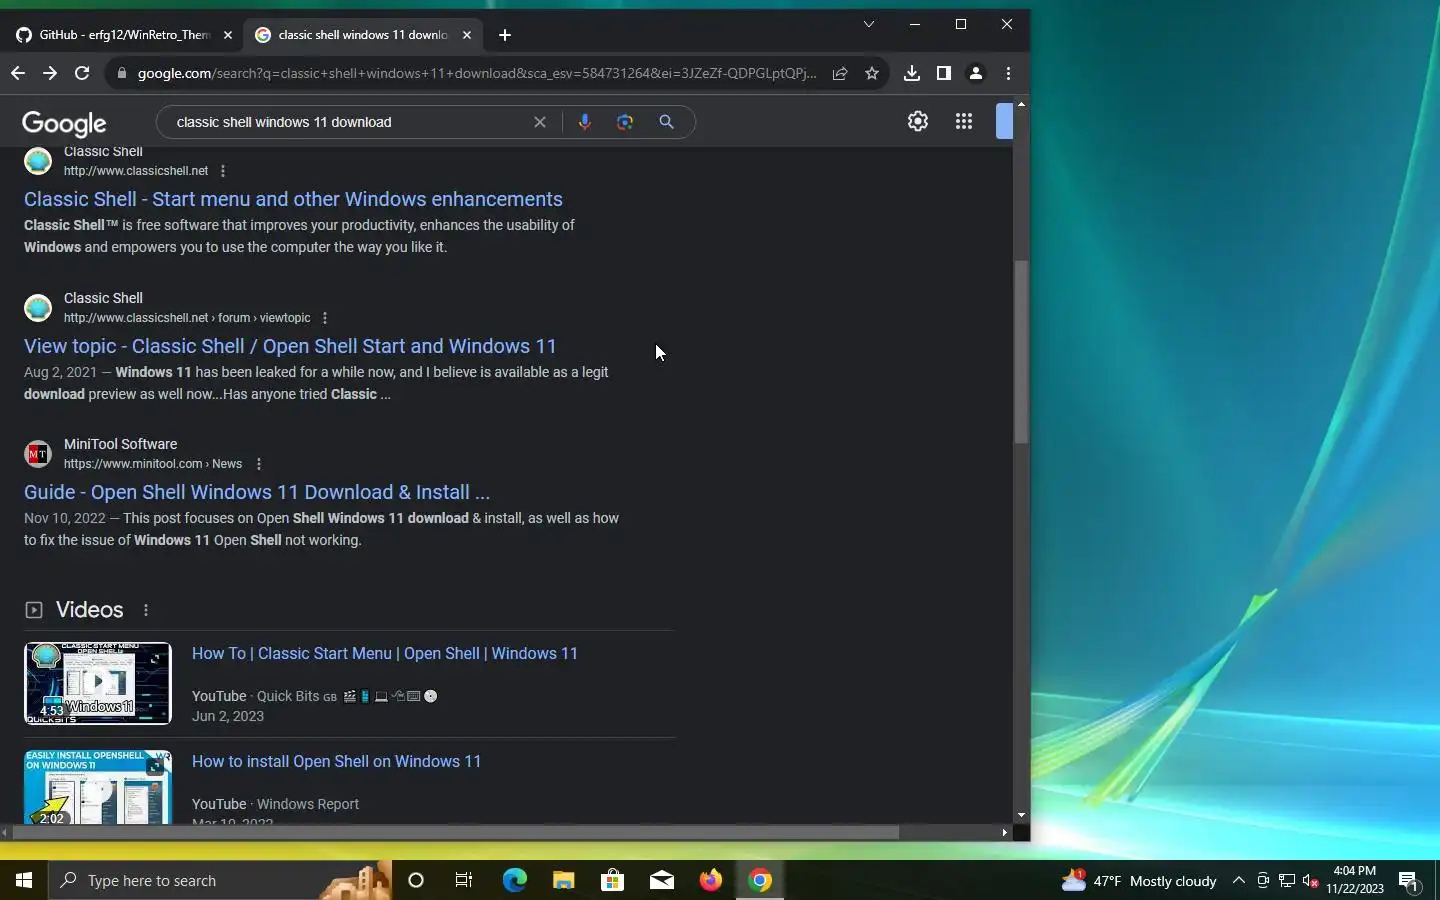Click vertical scrollbar thumb
The height and width of the screenshot is (900, 1440).
click(x=1021, y=352)
